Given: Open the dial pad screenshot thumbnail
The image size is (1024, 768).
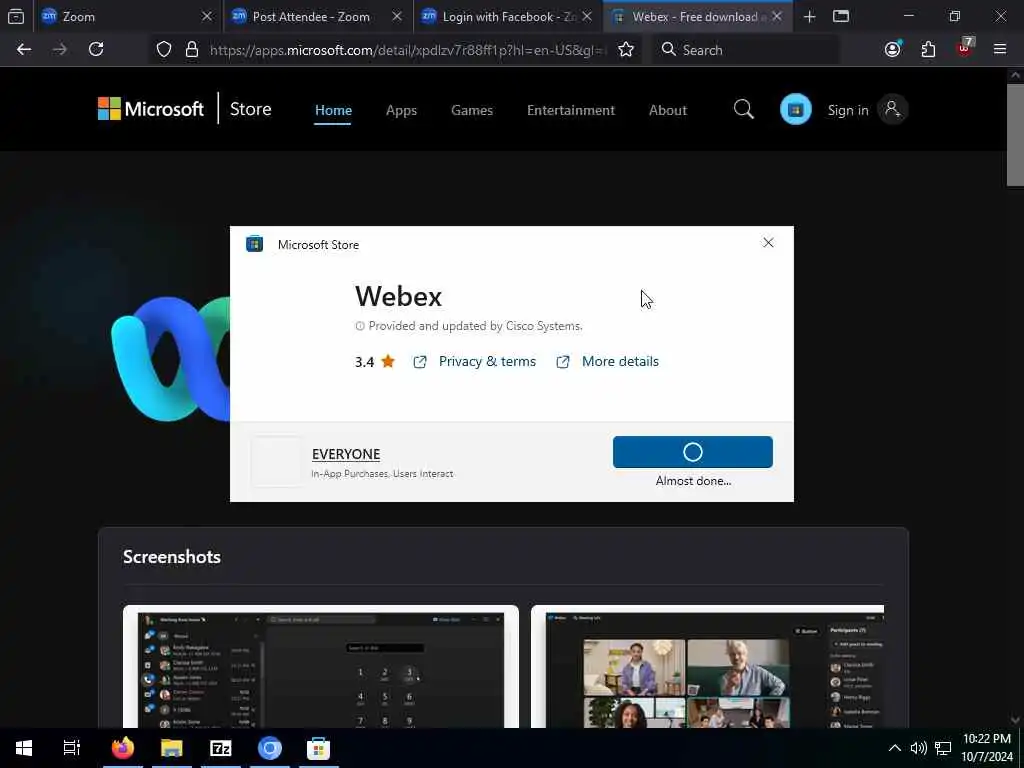Looking at the screenshot, I should click(x=321, y=666).
